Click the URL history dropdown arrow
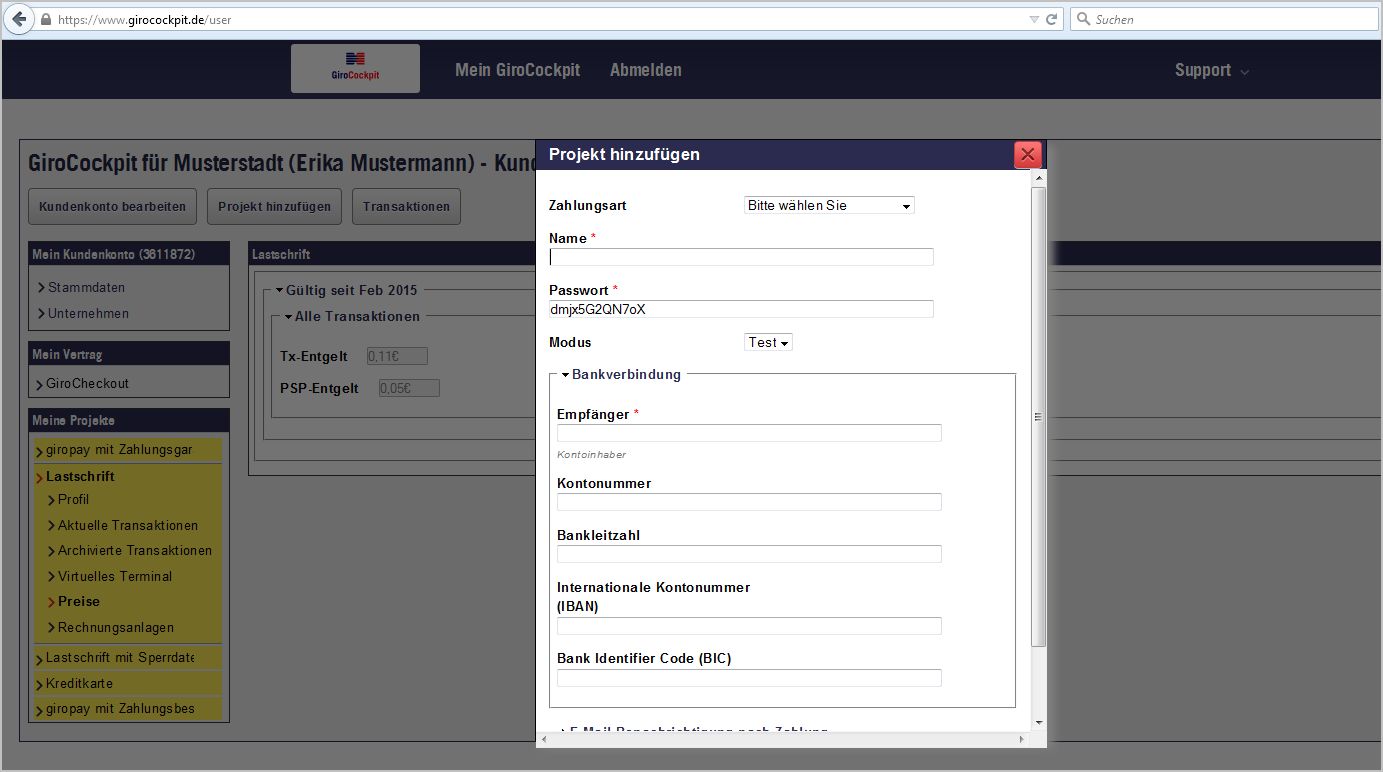This screenshot has width=1383, height=772. pos(1034,19)
